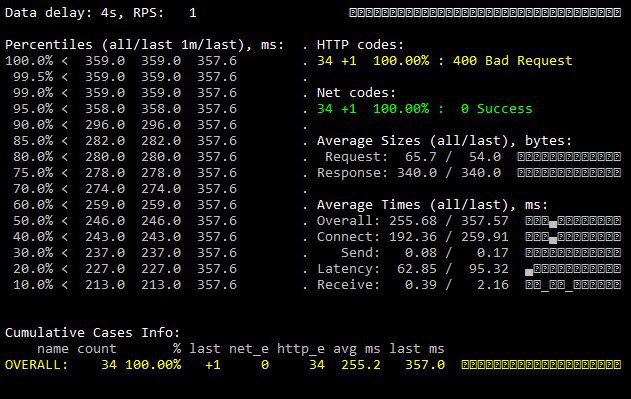This screenshot has height=399, width=631.
Task: Click the sparkline bar next to the Overall time
Action: pos(573,221)
